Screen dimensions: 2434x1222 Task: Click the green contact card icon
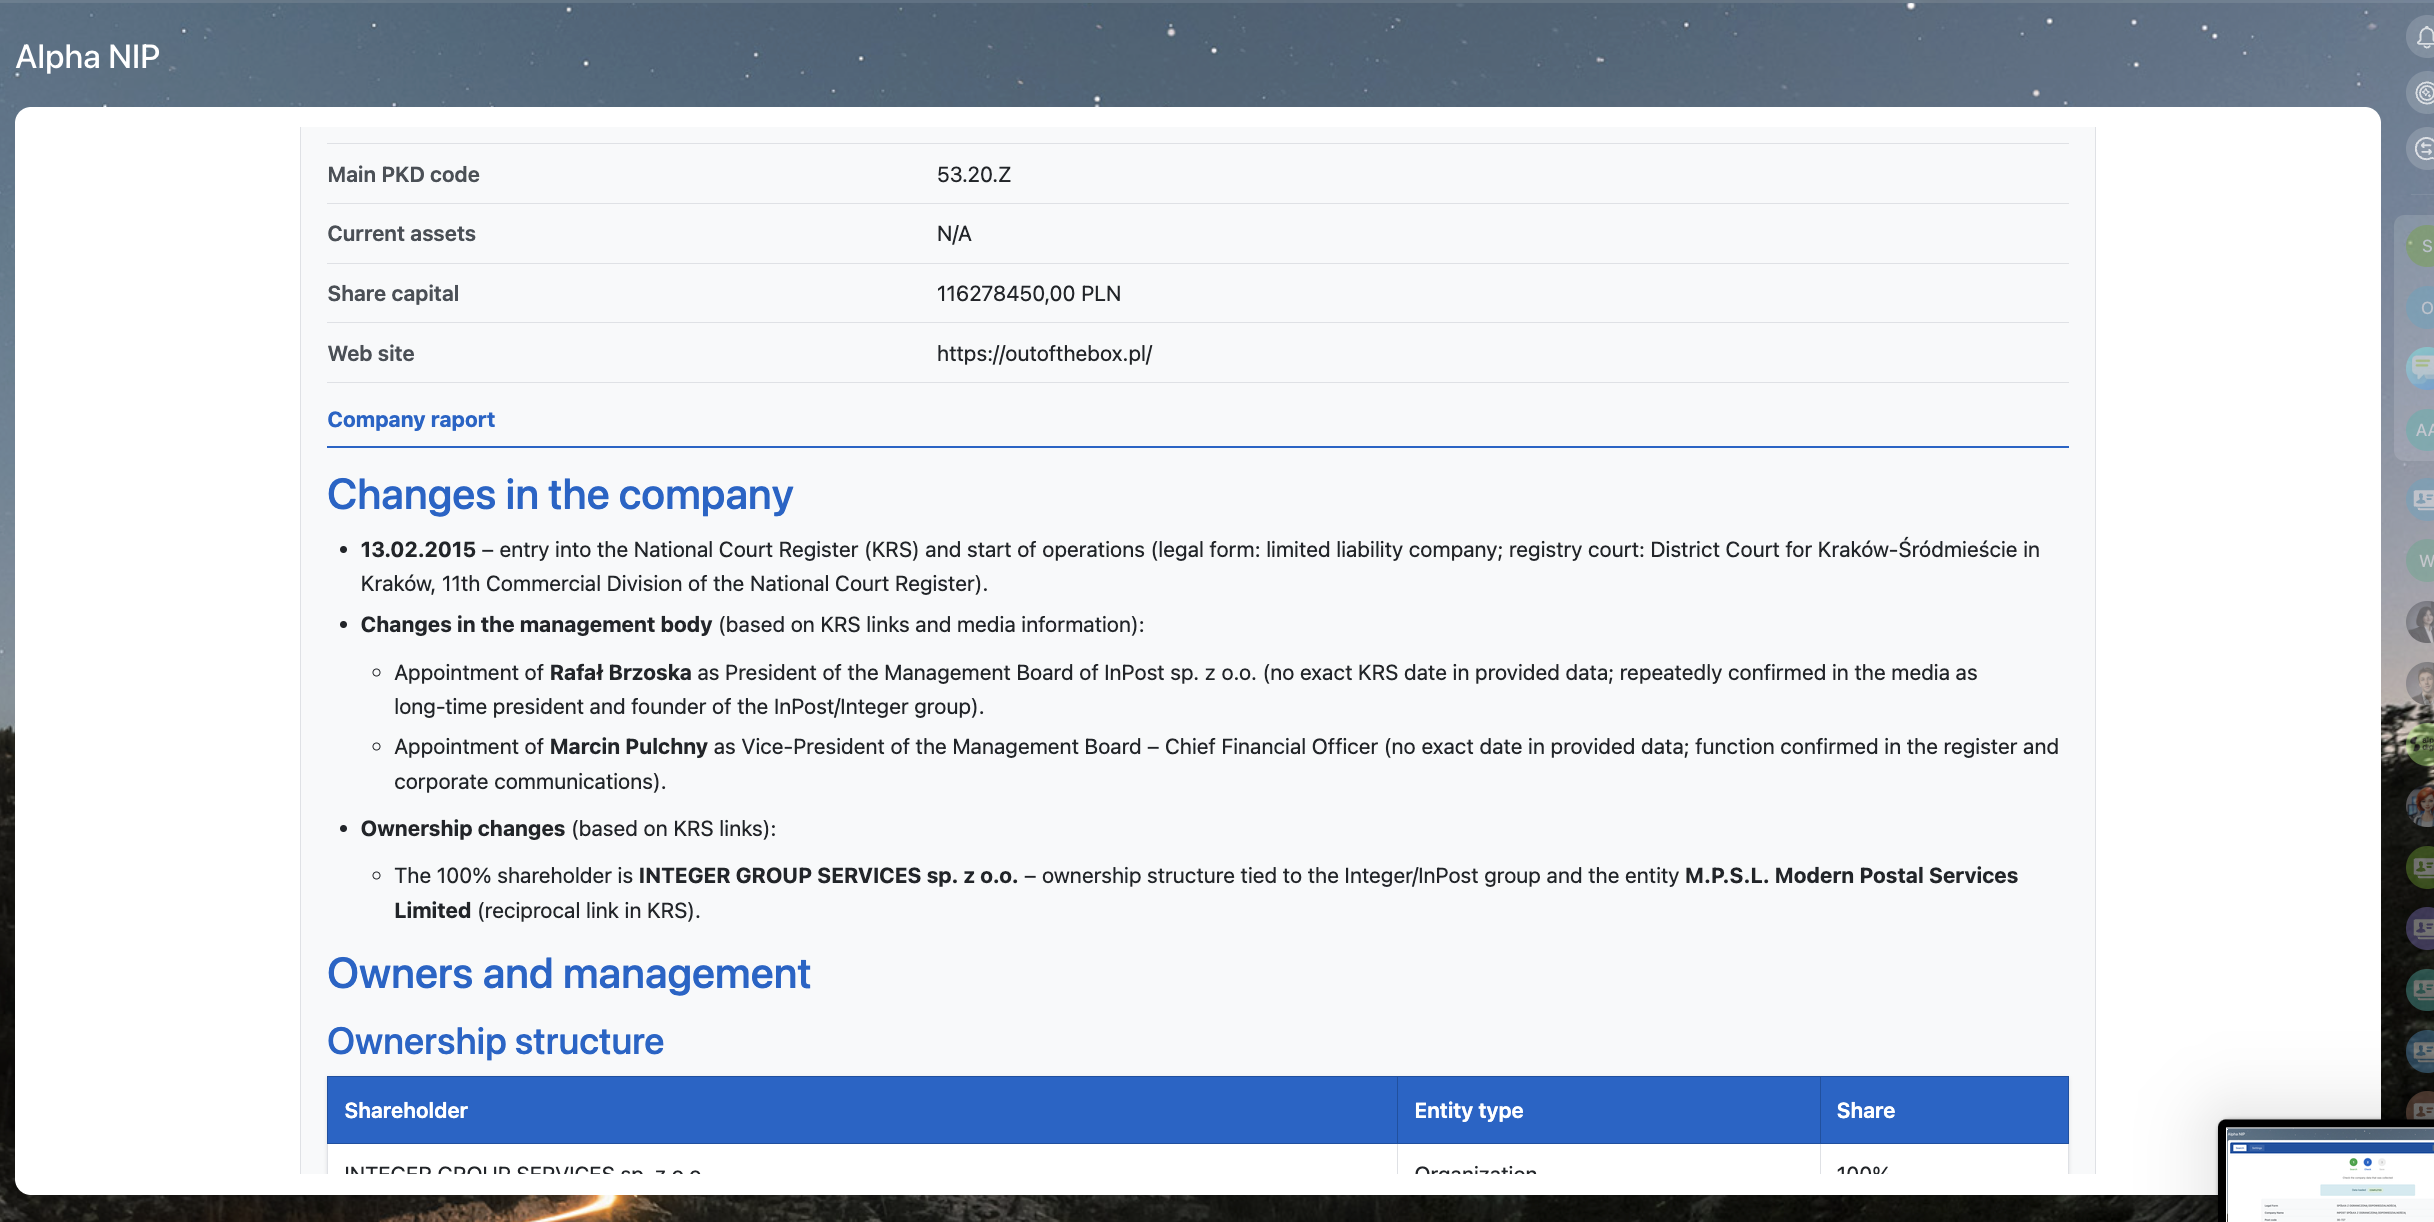coord(2423,867)
